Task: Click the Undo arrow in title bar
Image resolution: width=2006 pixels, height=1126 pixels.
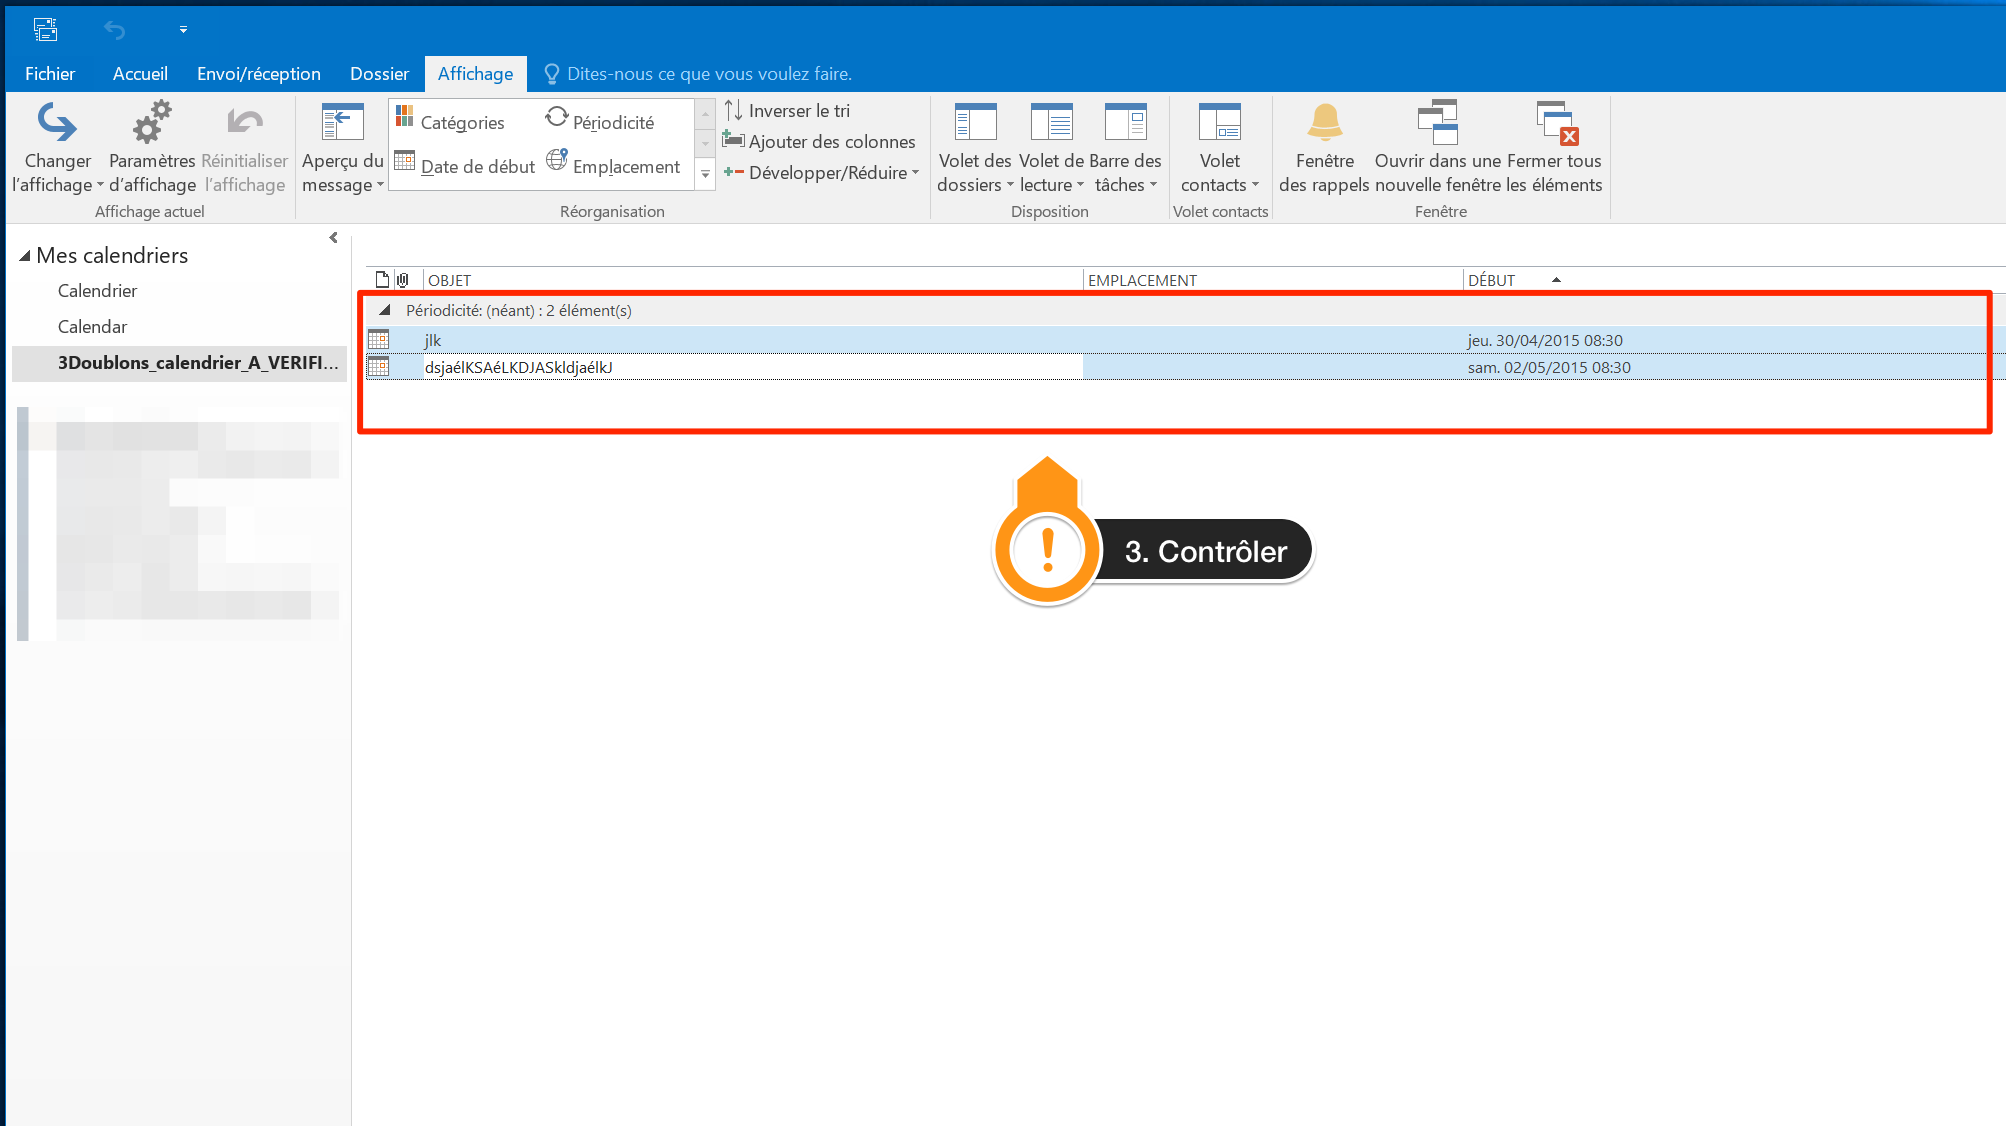Action: coord(115,30)
